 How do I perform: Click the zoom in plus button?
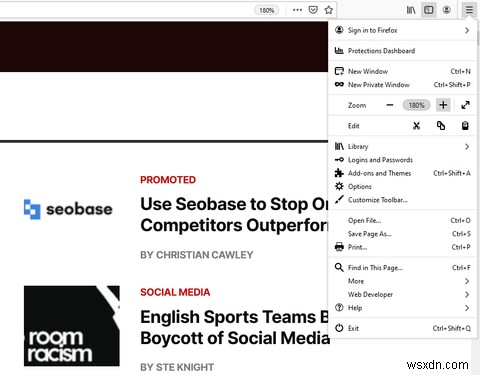pos(443,105)
